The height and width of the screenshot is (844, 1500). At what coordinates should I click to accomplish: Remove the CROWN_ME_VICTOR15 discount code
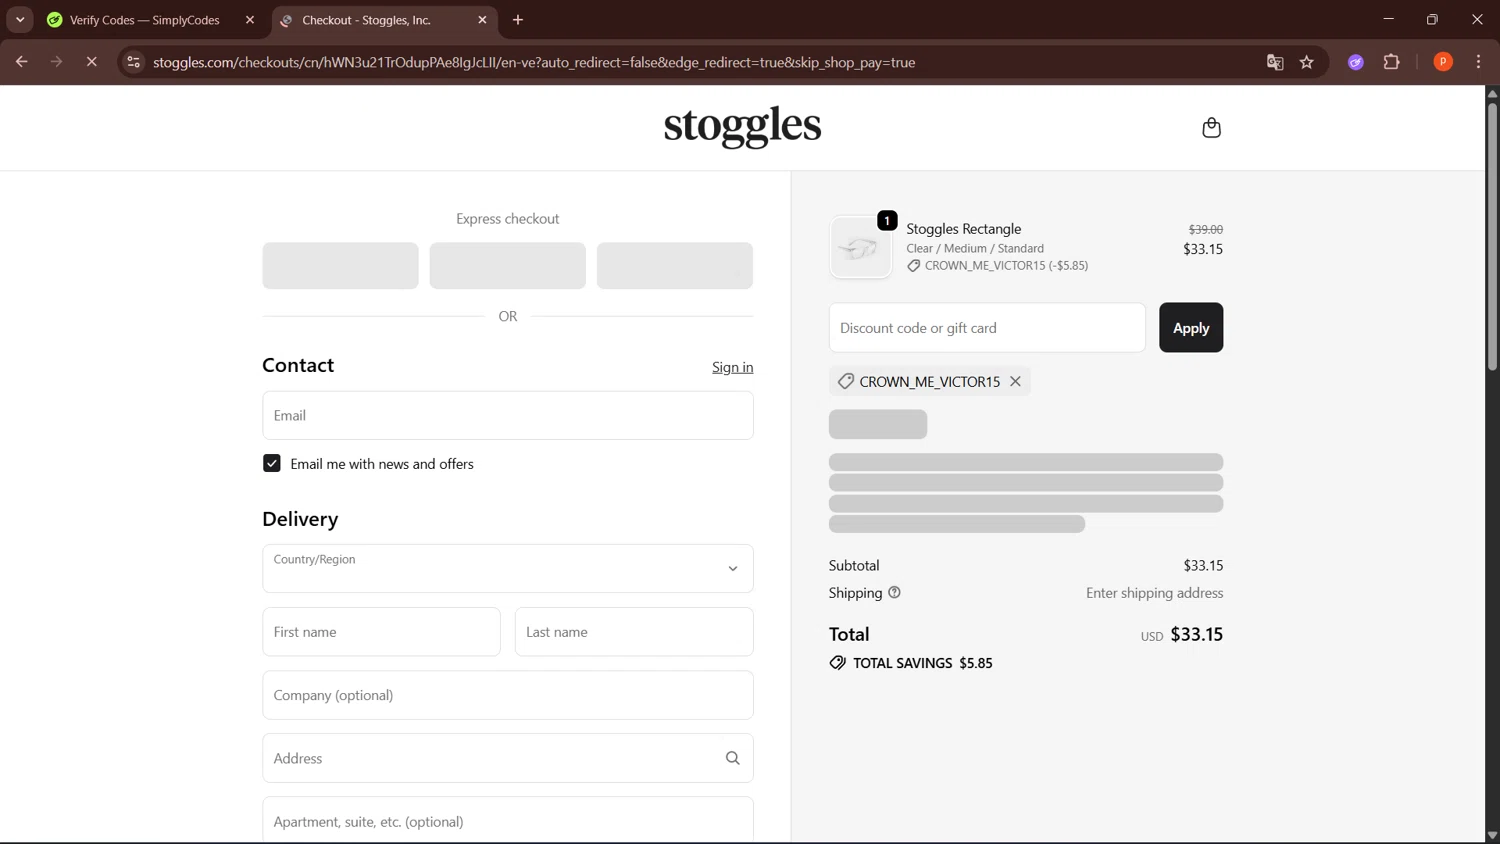[x=1015, y=381]
